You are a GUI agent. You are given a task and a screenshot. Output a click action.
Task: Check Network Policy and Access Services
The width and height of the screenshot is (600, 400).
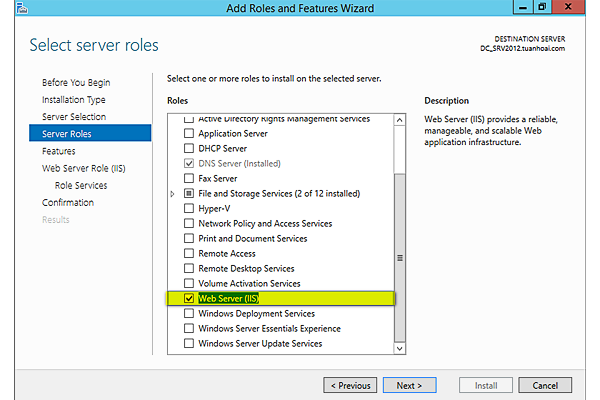(189, 223)
